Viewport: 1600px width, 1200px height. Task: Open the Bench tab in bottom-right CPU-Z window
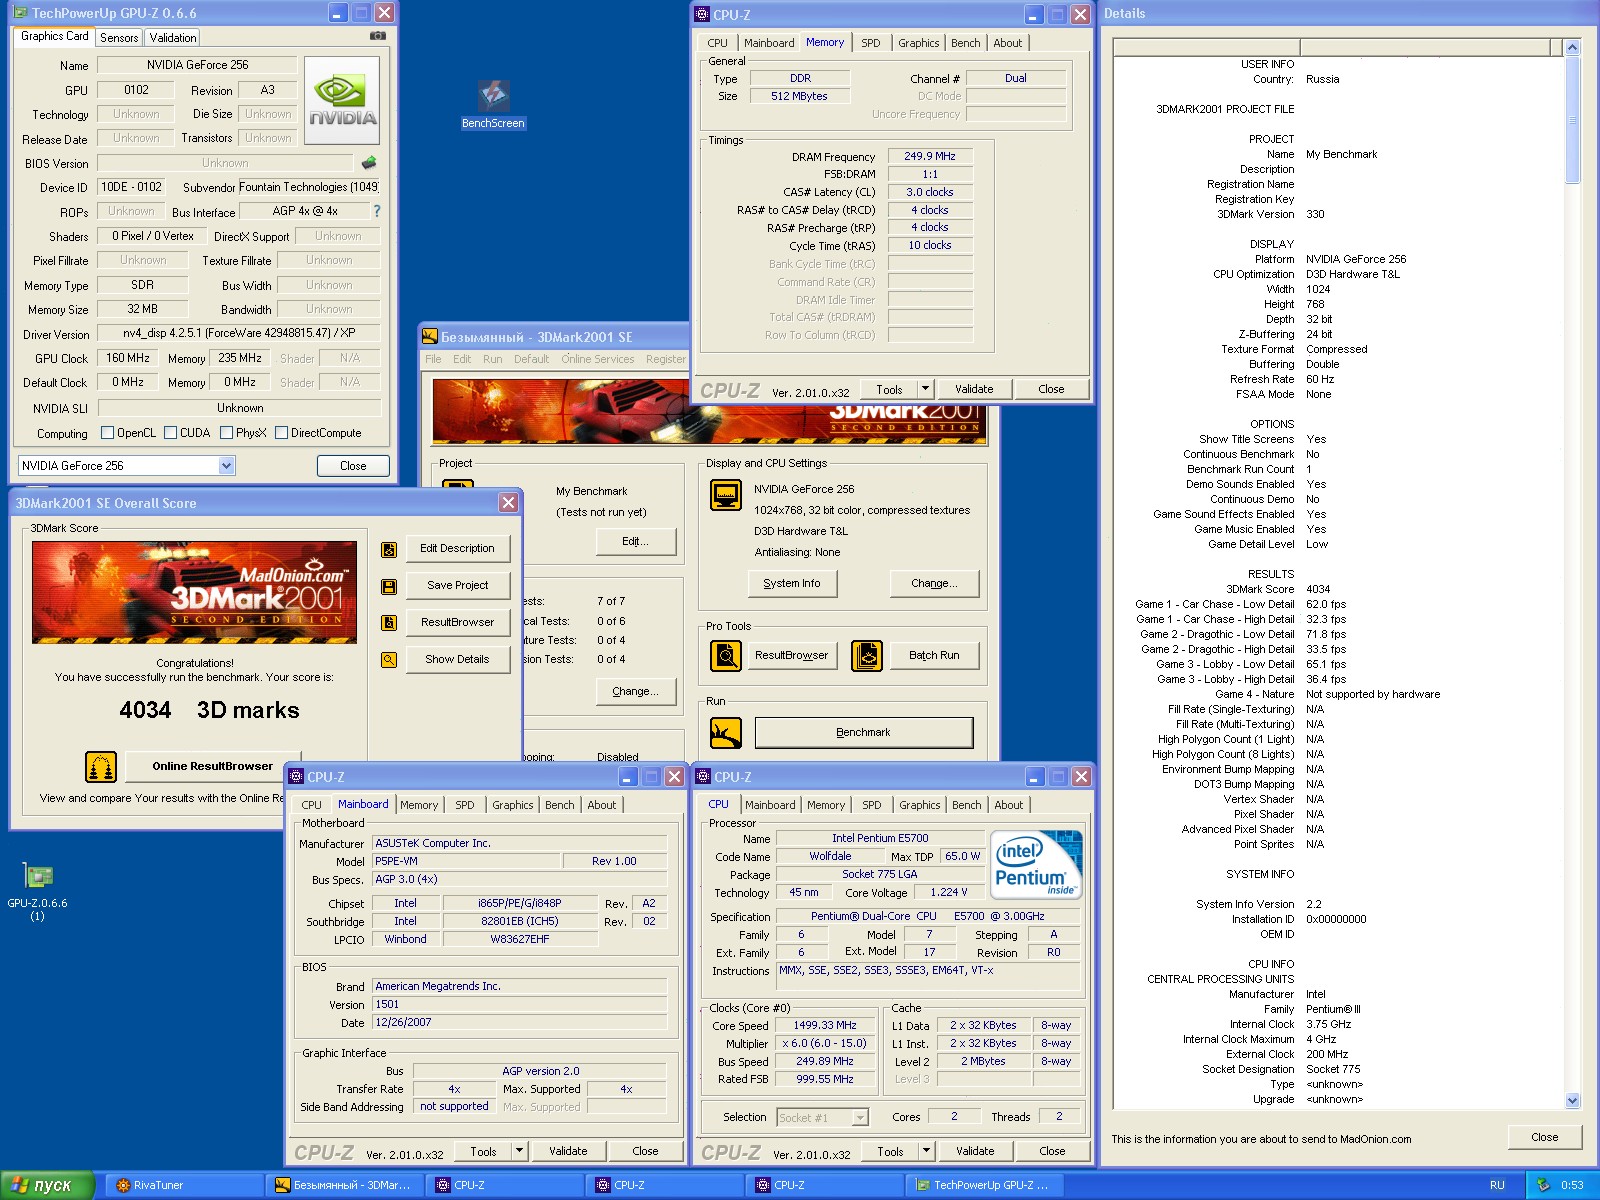click(x=967, y=805)
